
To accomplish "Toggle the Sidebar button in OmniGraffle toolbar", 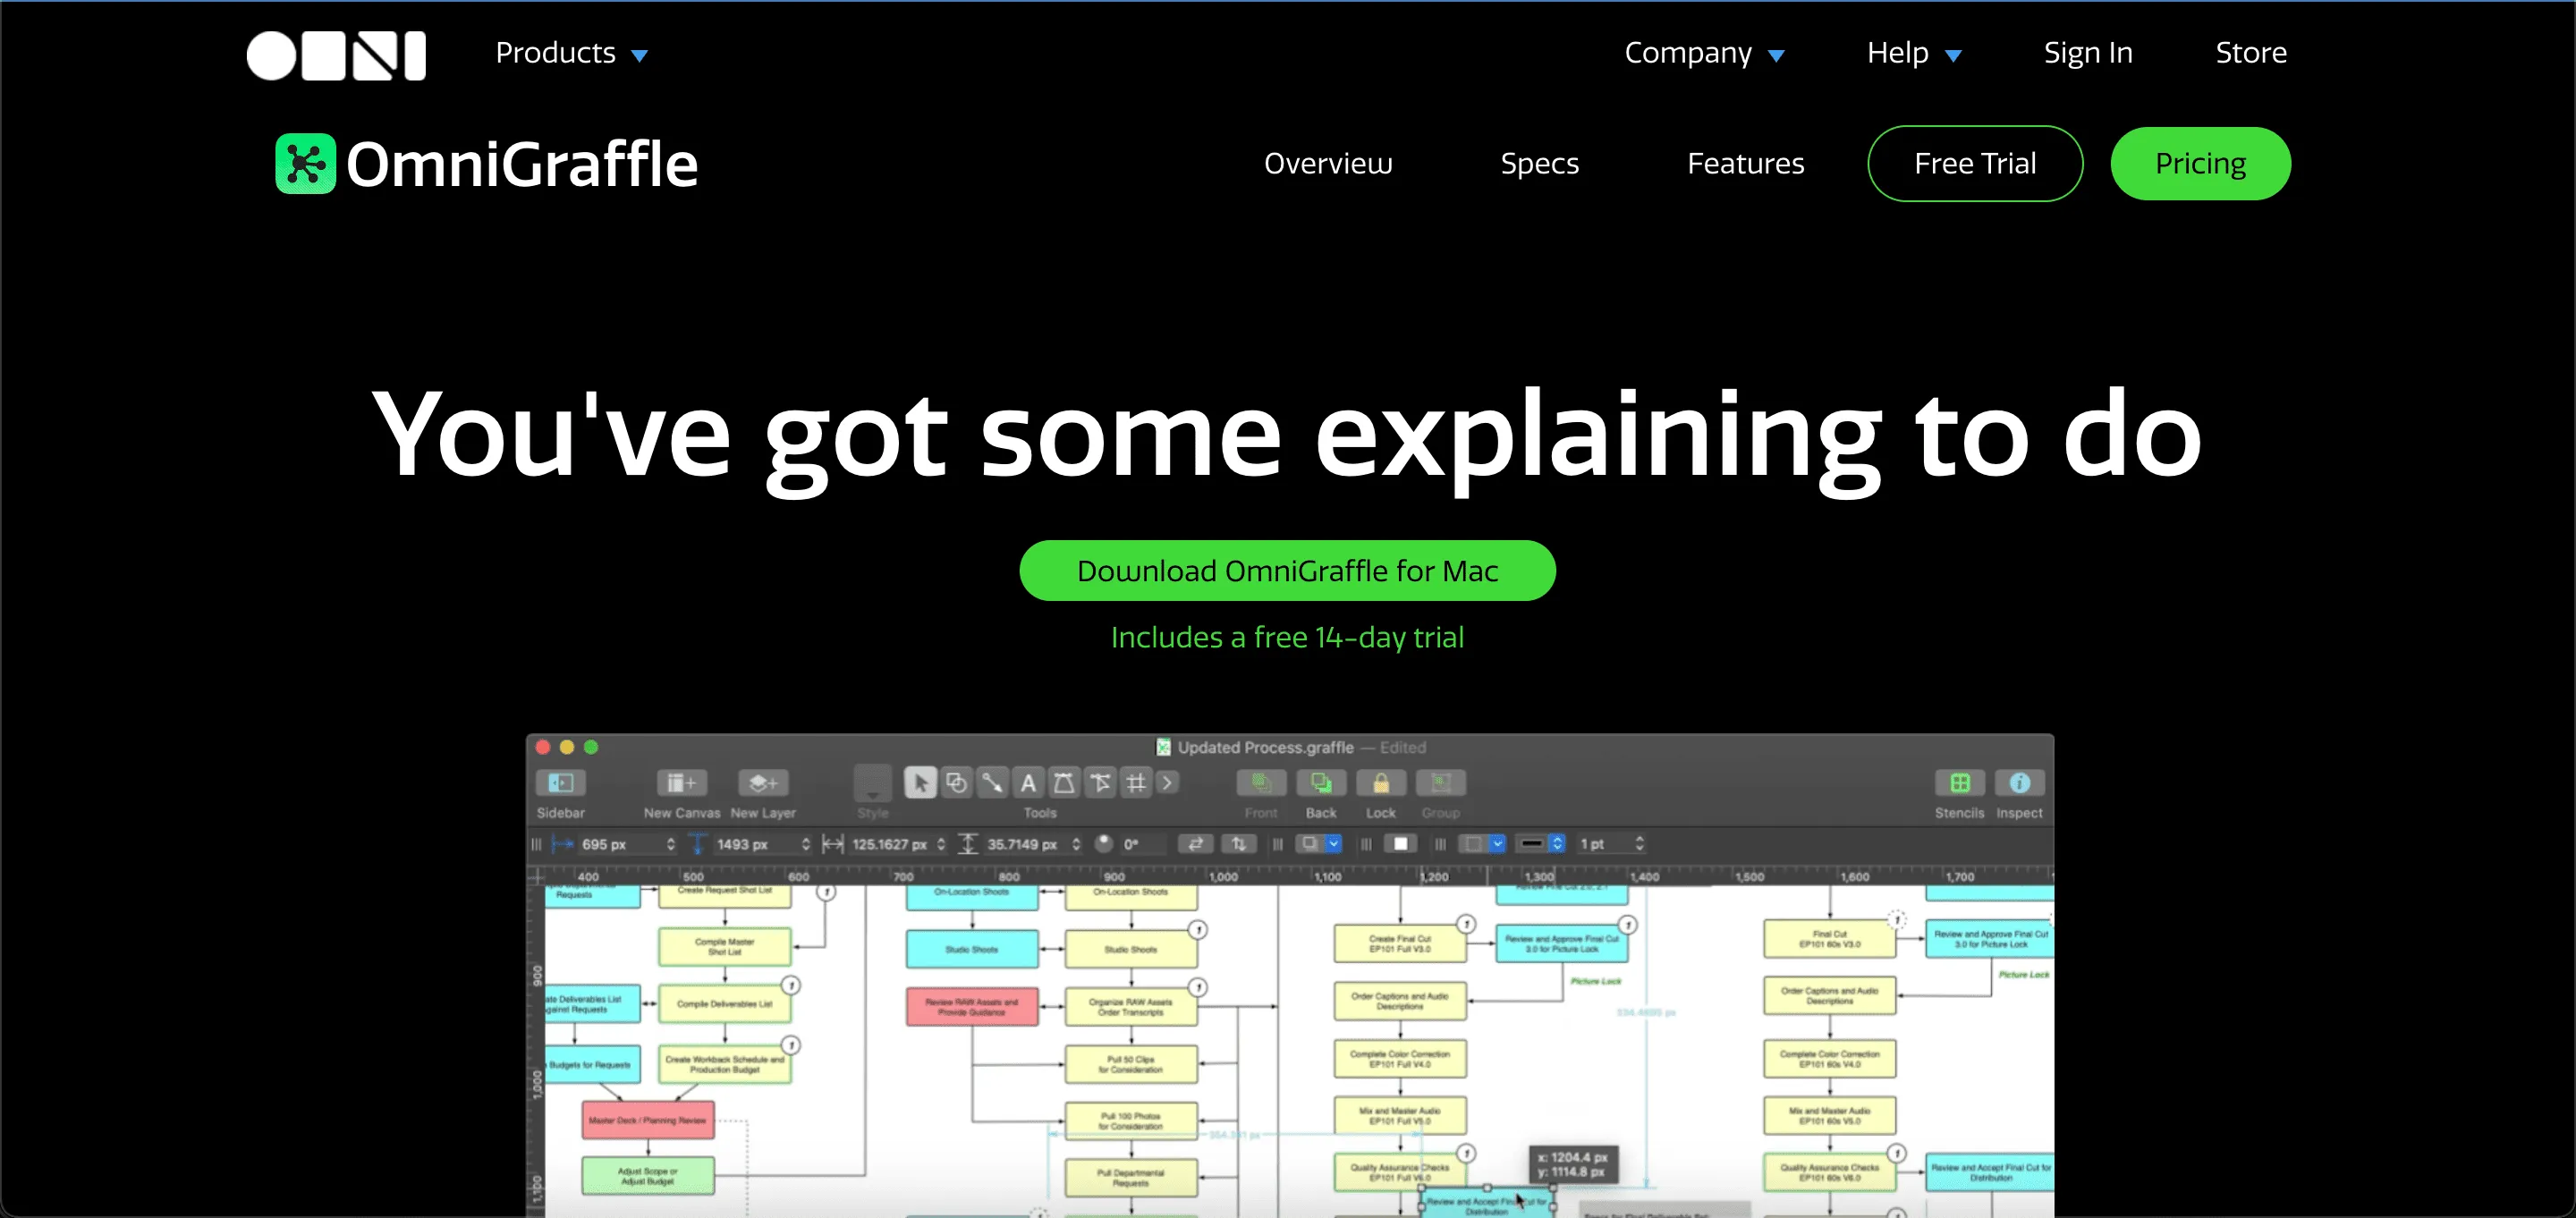I will 560,782.
